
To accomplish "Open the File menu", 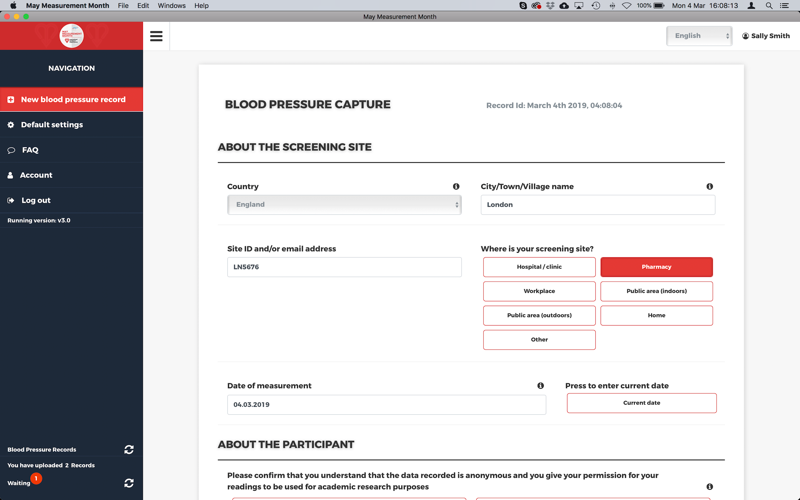I will point(123,6).
